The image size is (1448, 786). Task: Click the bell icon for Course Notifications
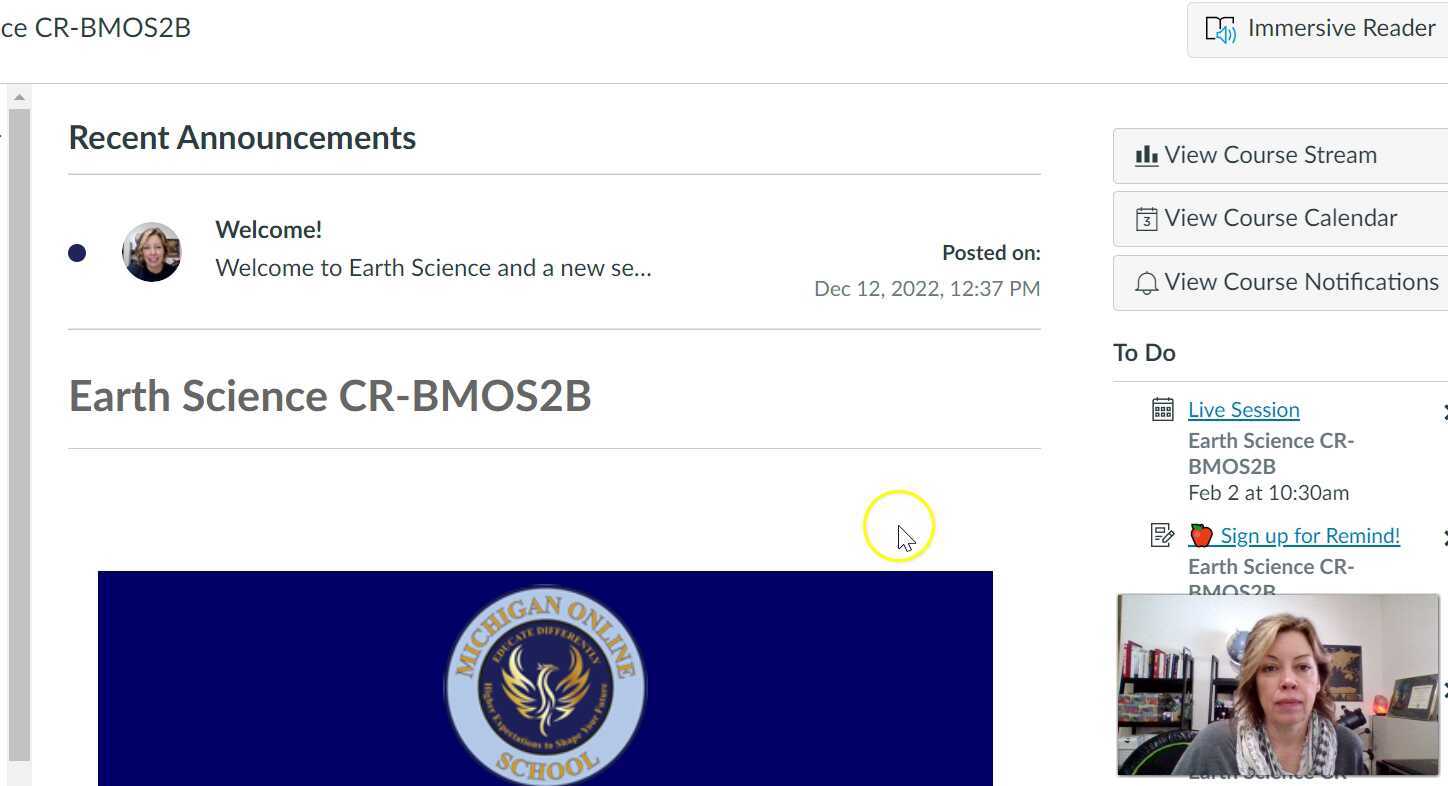tap(1146, 282)
